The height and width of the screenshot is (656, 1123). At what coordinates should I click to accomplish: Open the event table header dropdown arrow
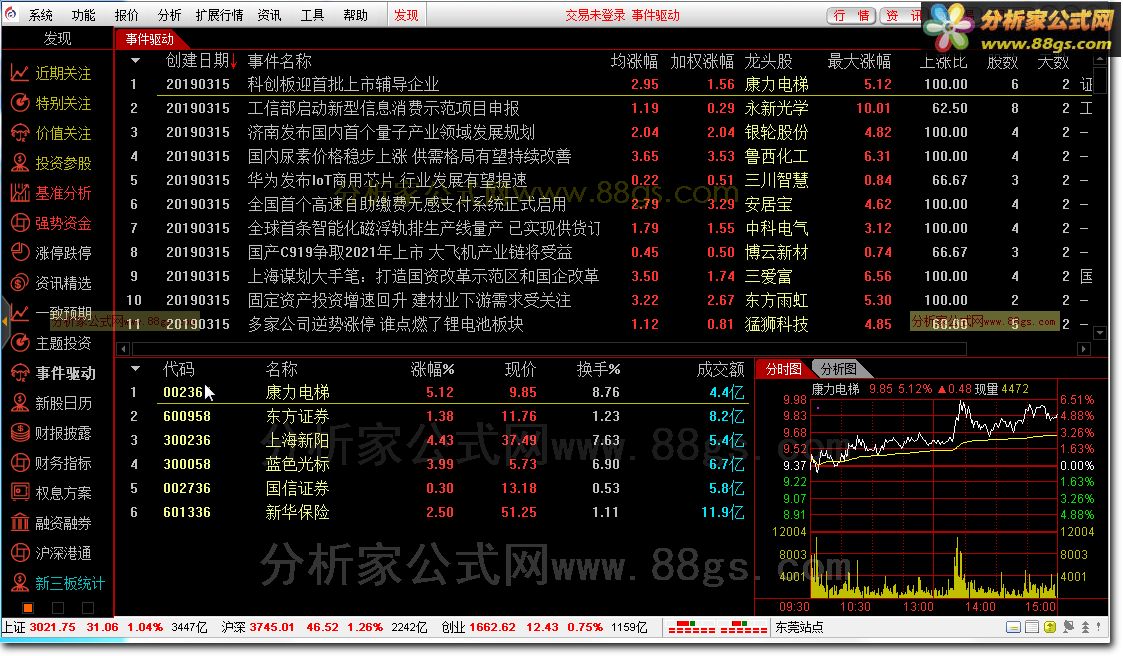(135, 61)
